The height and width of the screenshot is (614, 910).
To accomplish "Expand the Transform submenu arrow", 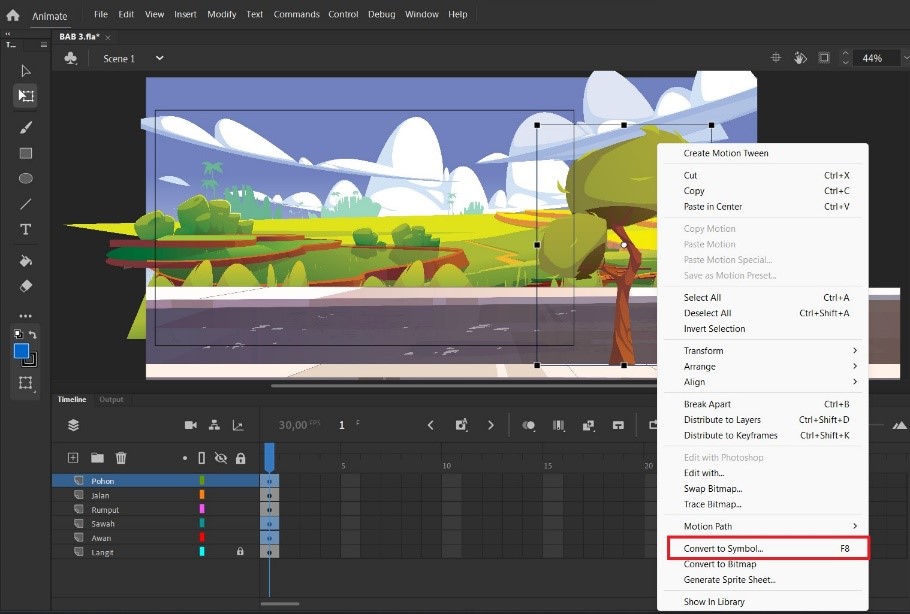I will pos(854,351).
